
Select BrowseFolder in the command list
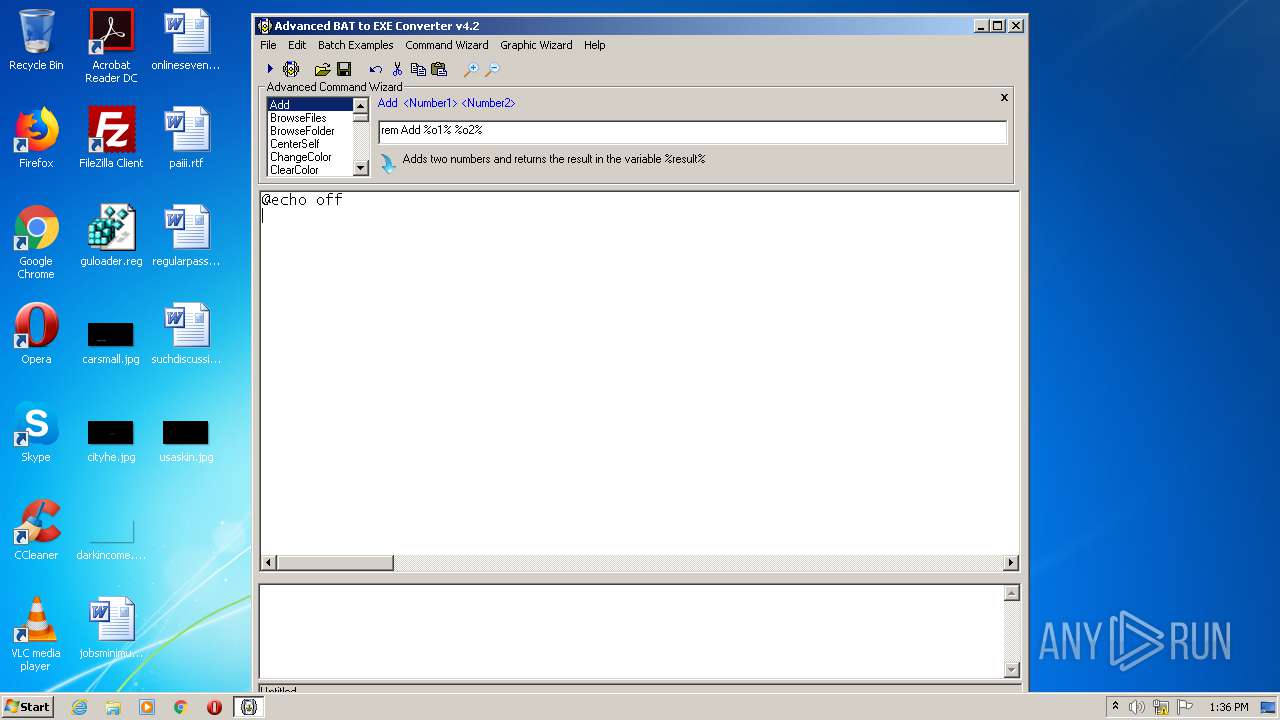coord(310,131)
